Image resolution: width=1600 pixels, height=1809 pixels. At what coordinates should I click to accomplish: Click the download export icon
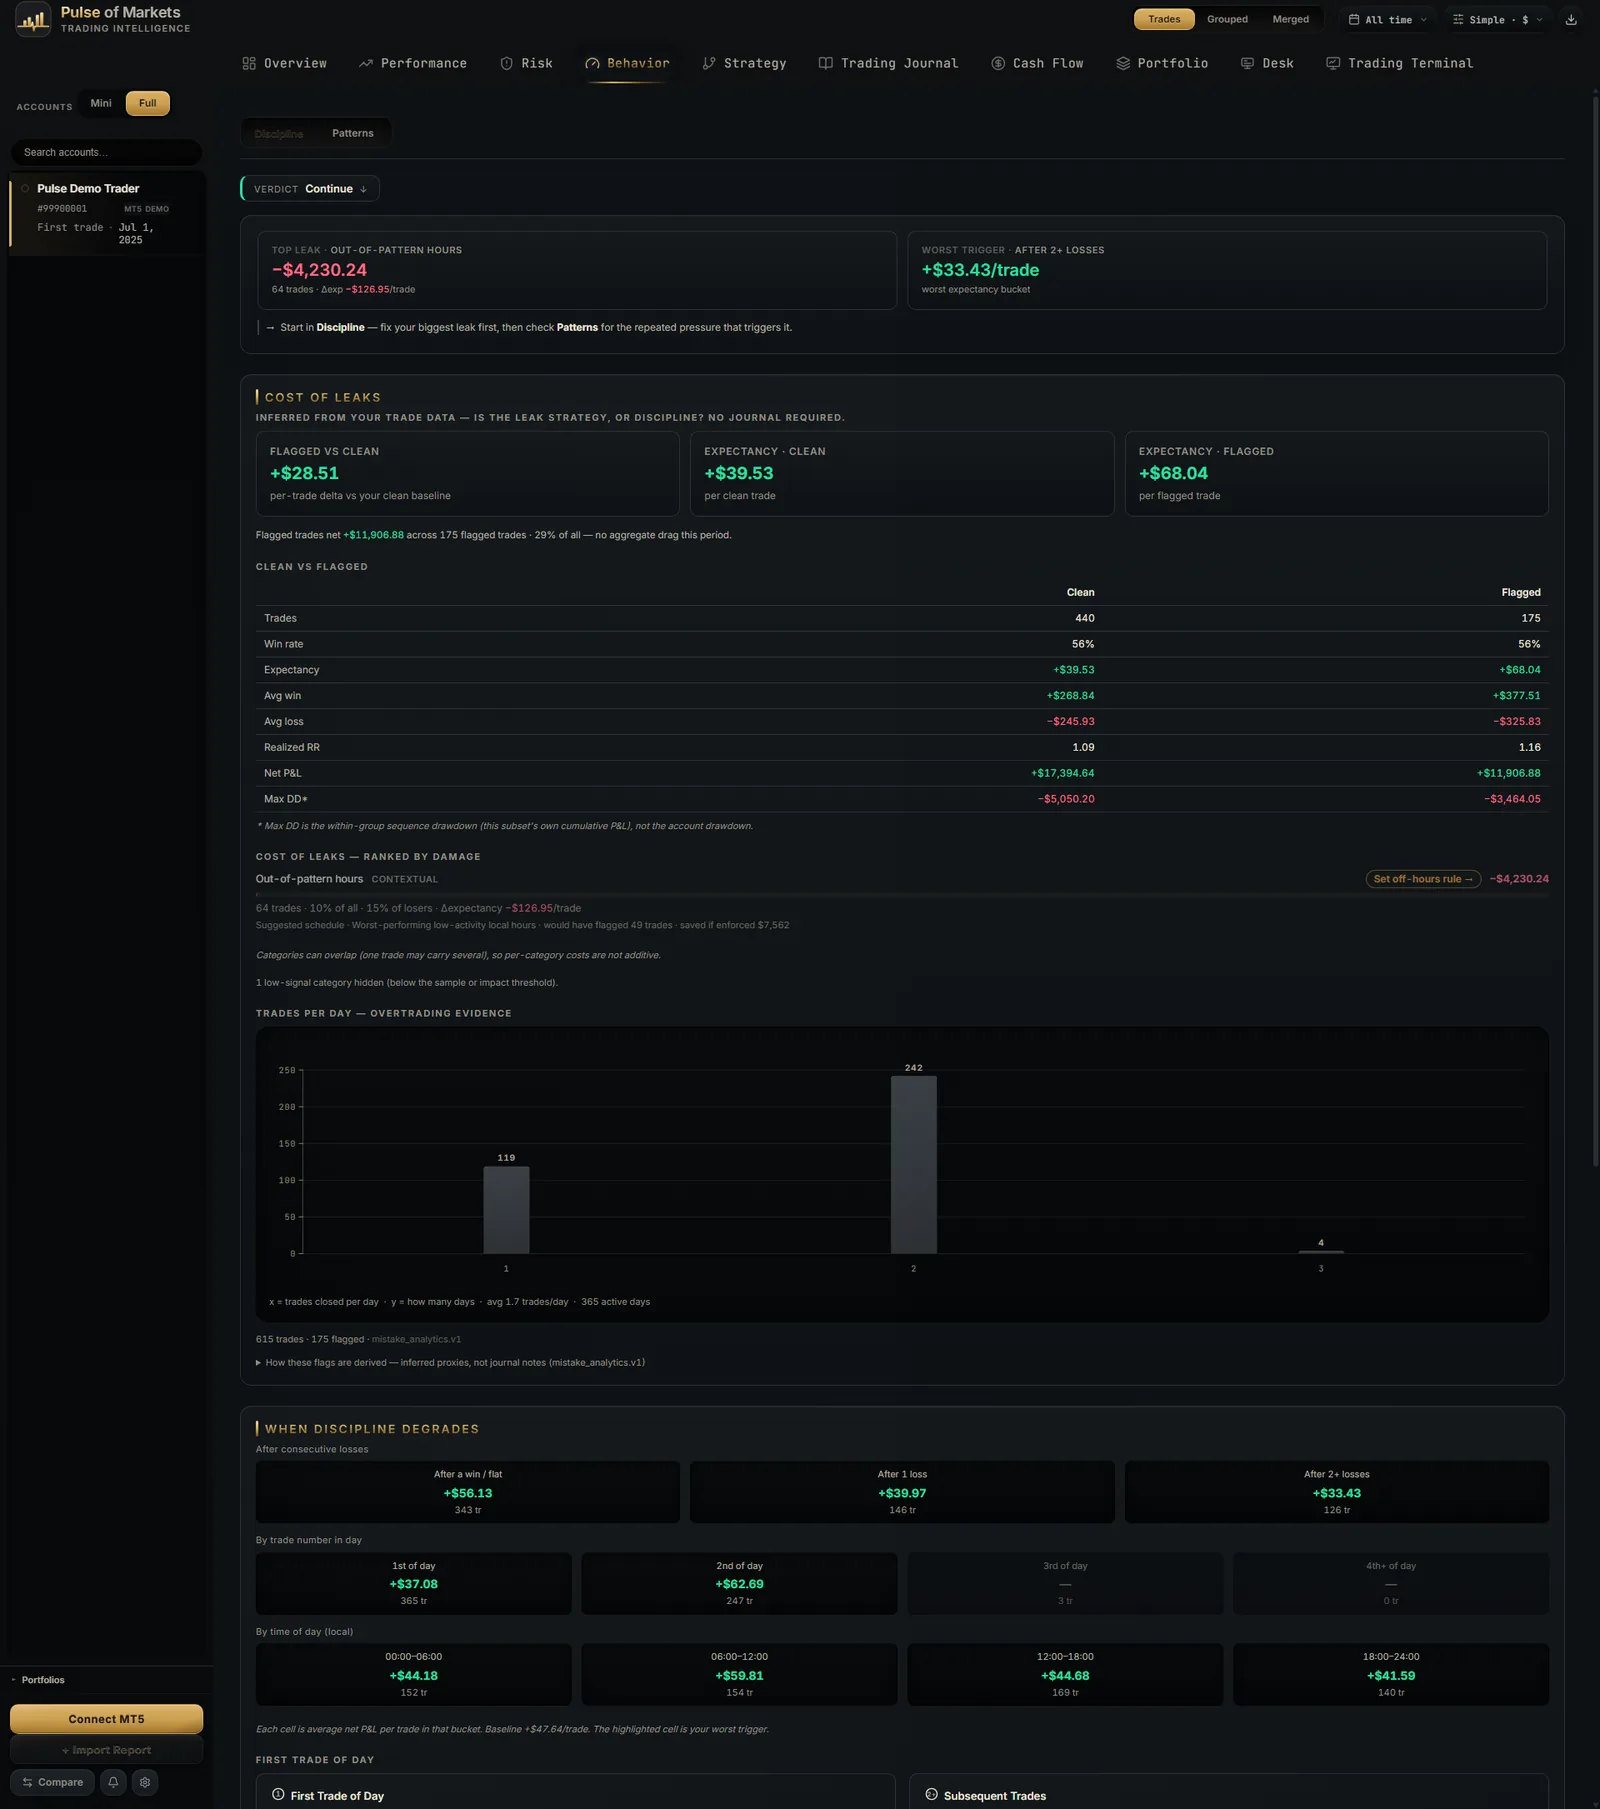1571,20
